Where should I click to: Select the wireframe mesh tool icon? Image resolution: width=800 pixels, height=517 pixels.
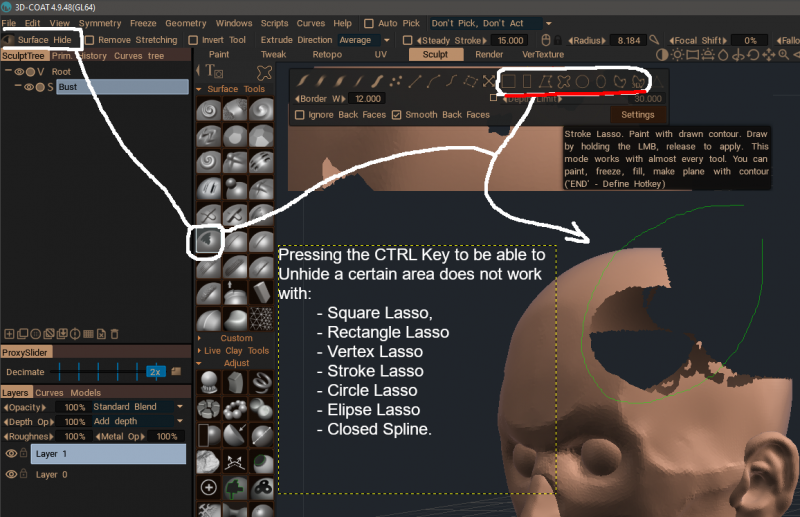tap(260, 319)
